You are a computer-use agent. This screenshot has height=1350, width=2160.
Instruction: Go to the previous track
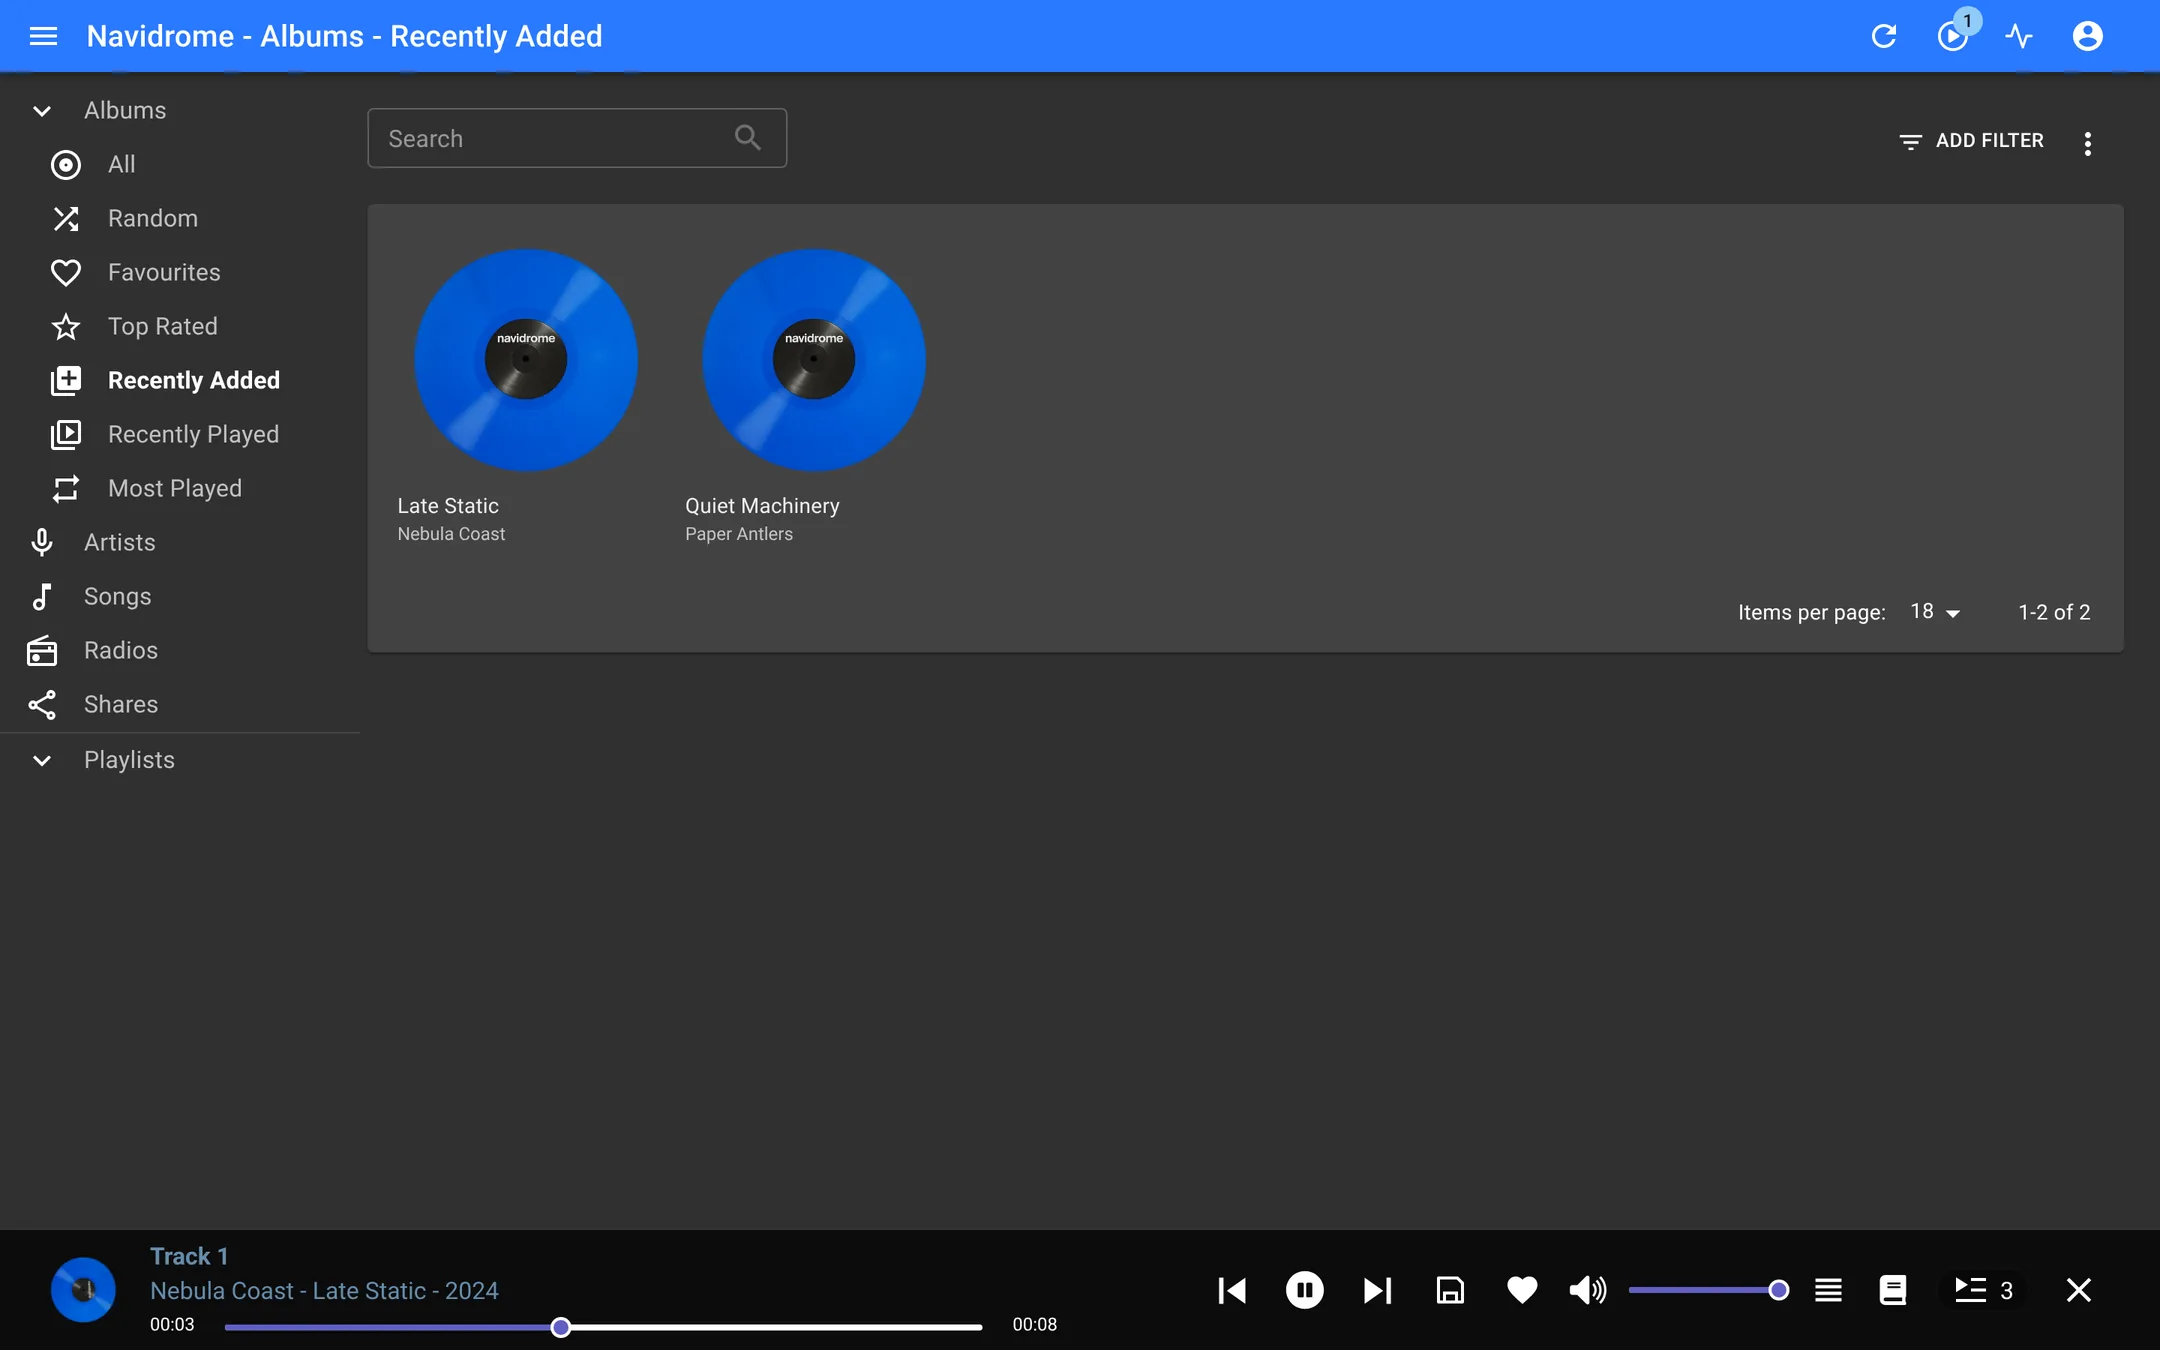point(1232,1290)
